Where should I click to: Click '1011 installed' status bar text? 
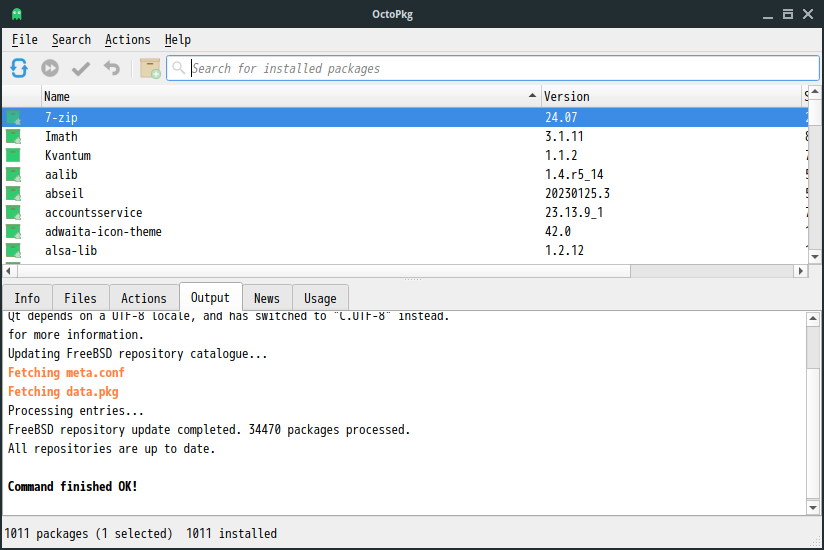tap(231, 534)
